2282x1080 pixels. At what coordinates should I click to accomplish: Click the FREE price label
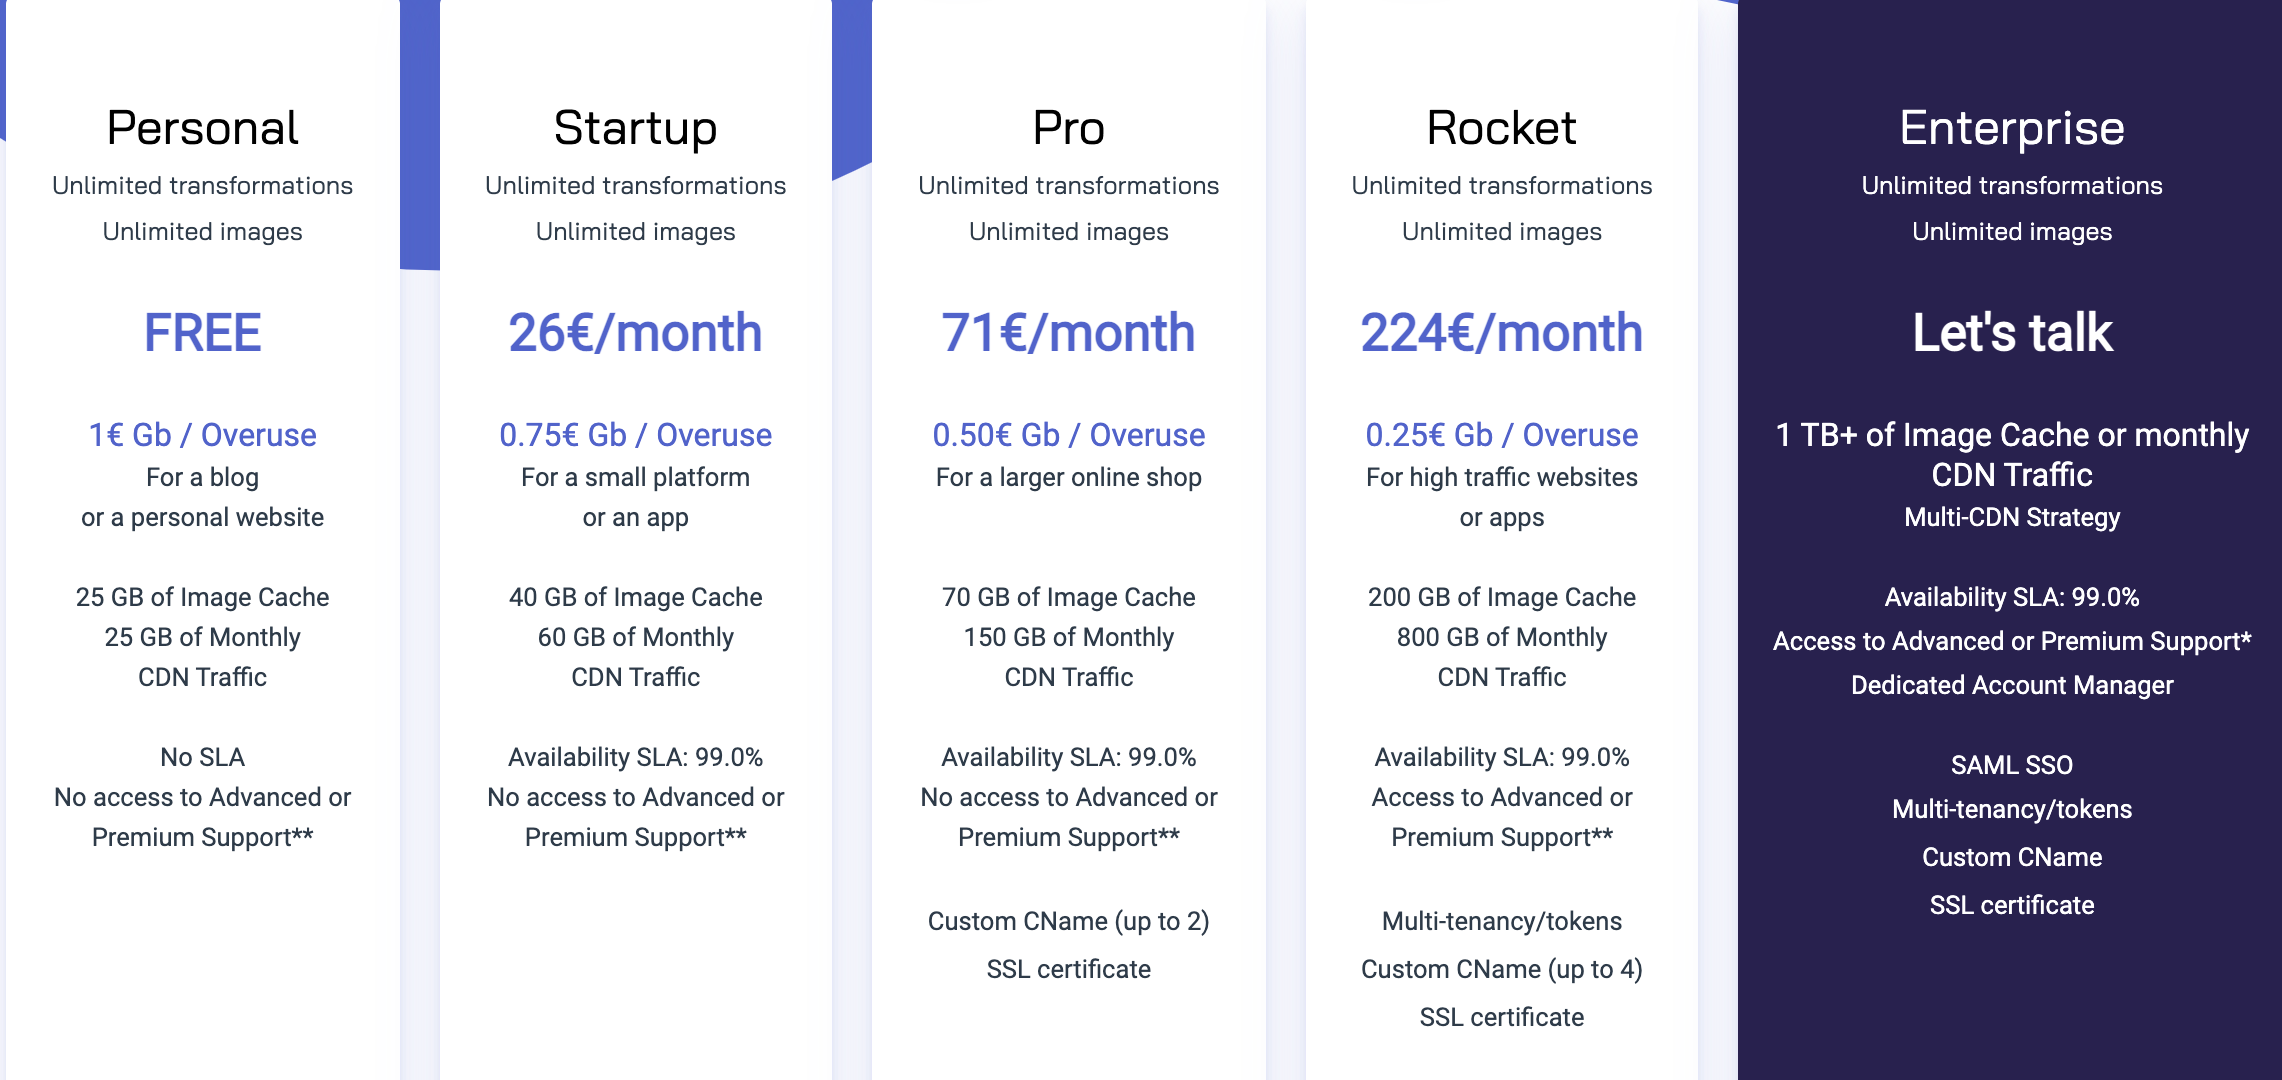(x=202, y=333)
